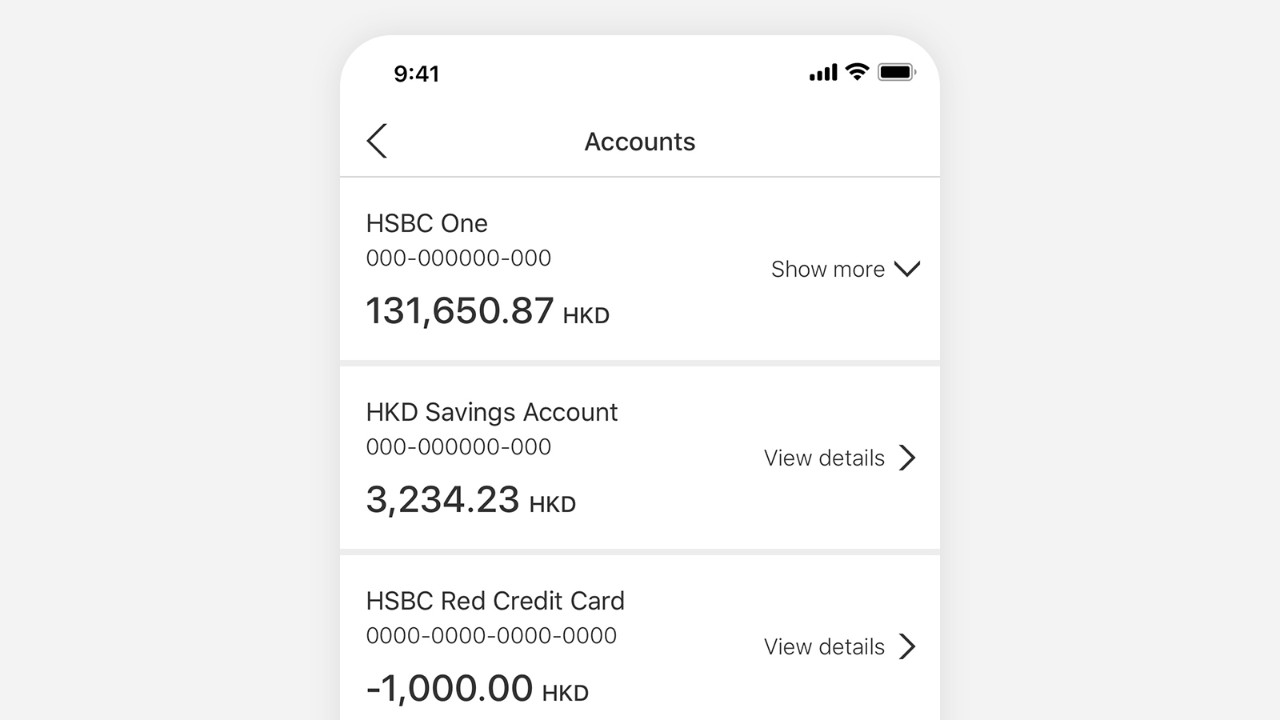Click the Wi-Fi status icon
The image size is (1280, 720).
[x=856, y=72]
